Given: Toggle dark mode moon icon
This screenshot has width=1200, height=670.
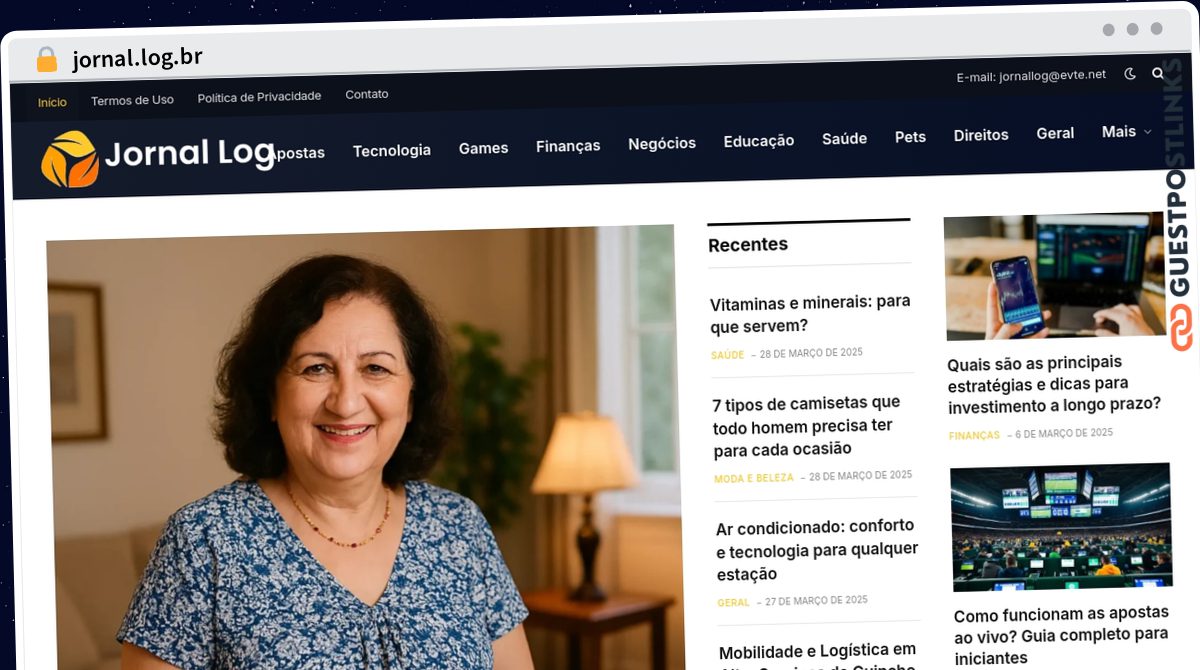Looking at the screenshot, I should click(x=1130, y=73).
